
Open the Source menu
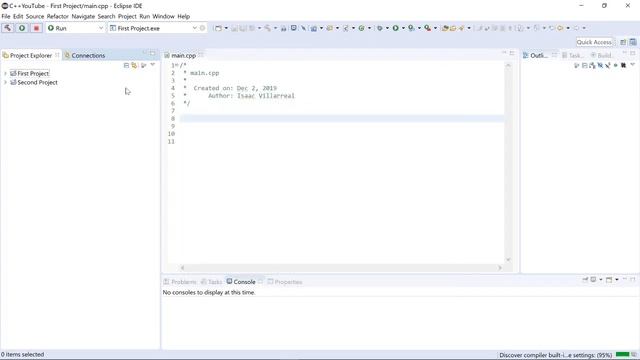point(35,16)
